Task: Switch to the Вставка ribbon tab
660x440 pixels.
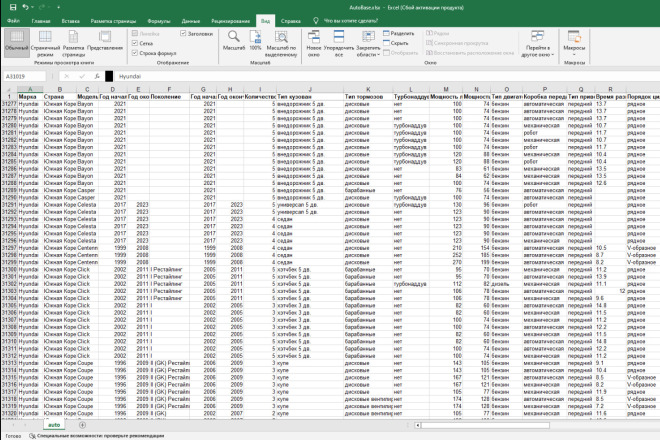Action: (70, 21)
